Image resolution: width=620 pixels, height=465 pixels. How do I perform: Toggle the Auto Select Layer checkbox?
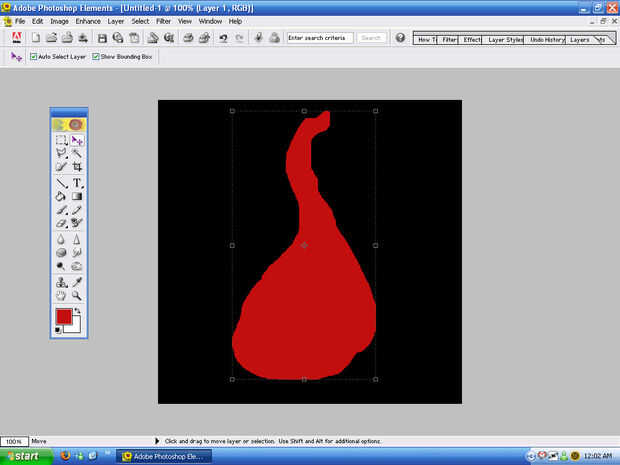pyautogui.click(x=32, y=57)
